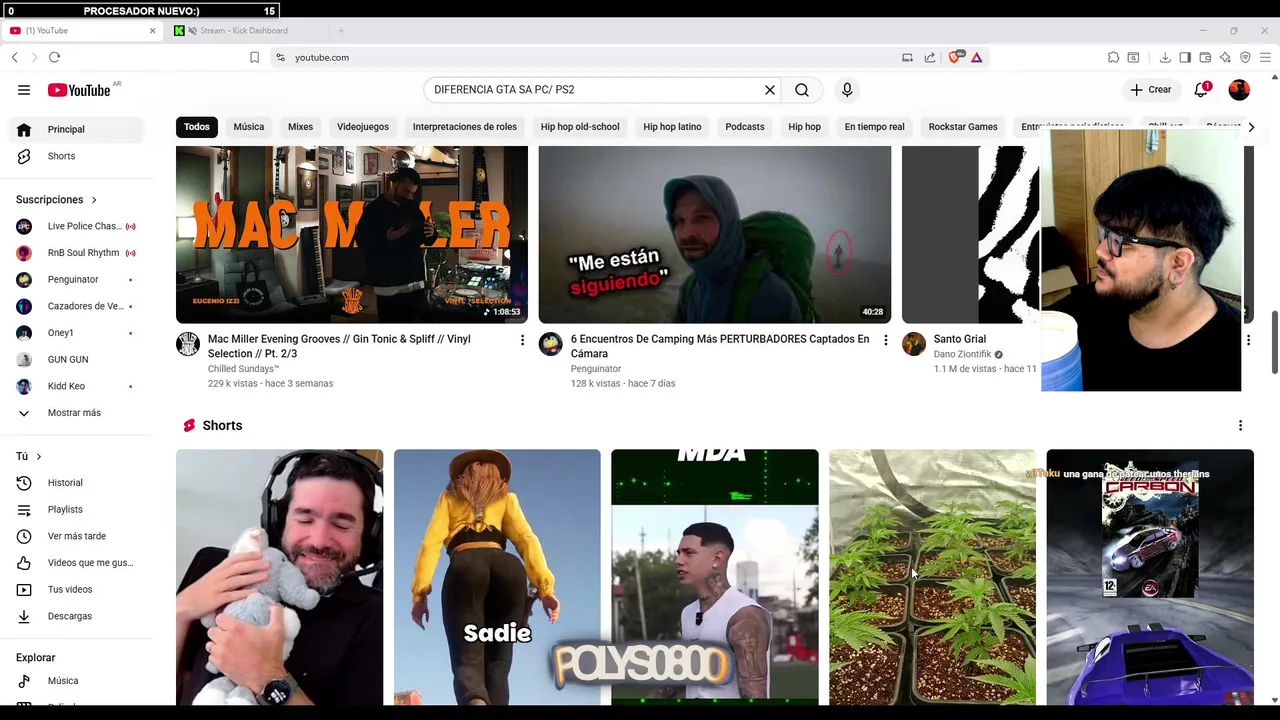Click the magnifier search button
The image size is (1280, 720).
[802, 90]
